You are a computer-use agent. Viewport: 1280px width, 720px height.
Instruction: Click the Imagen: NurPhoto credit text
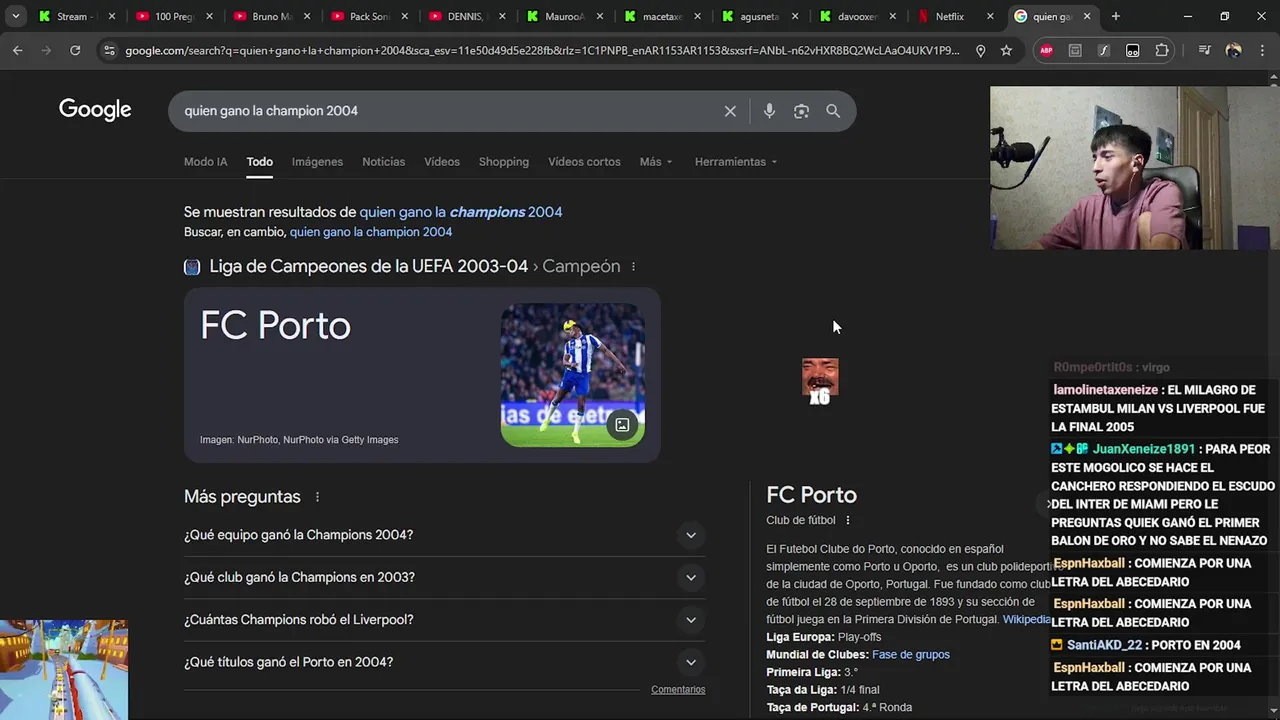tap(299, 440)
